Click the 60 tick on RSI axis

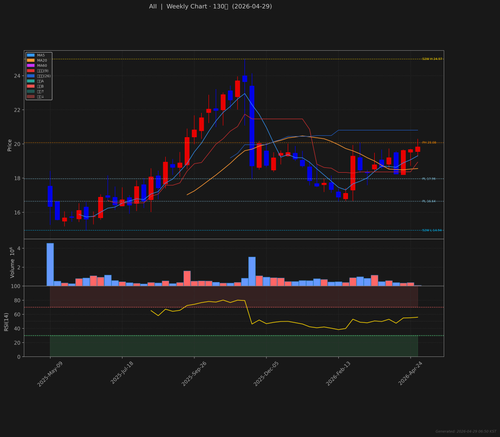17,315
